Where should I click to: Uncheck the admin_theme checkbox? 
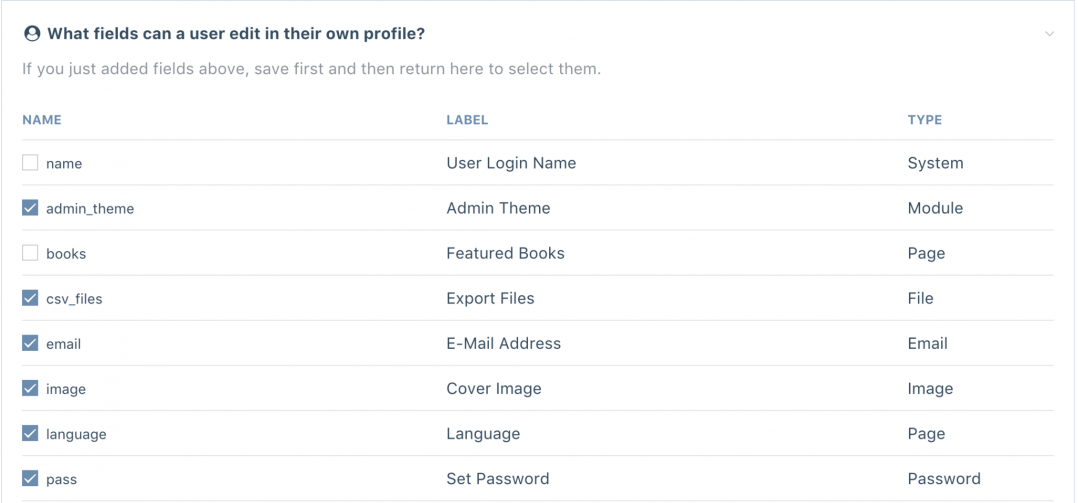point(30,208)
